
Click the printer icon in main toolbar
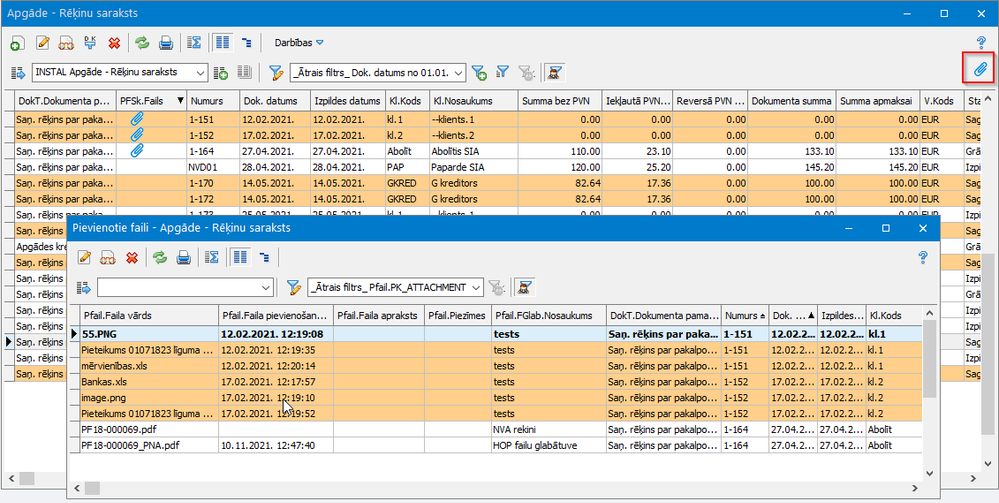tap(166, 43)
